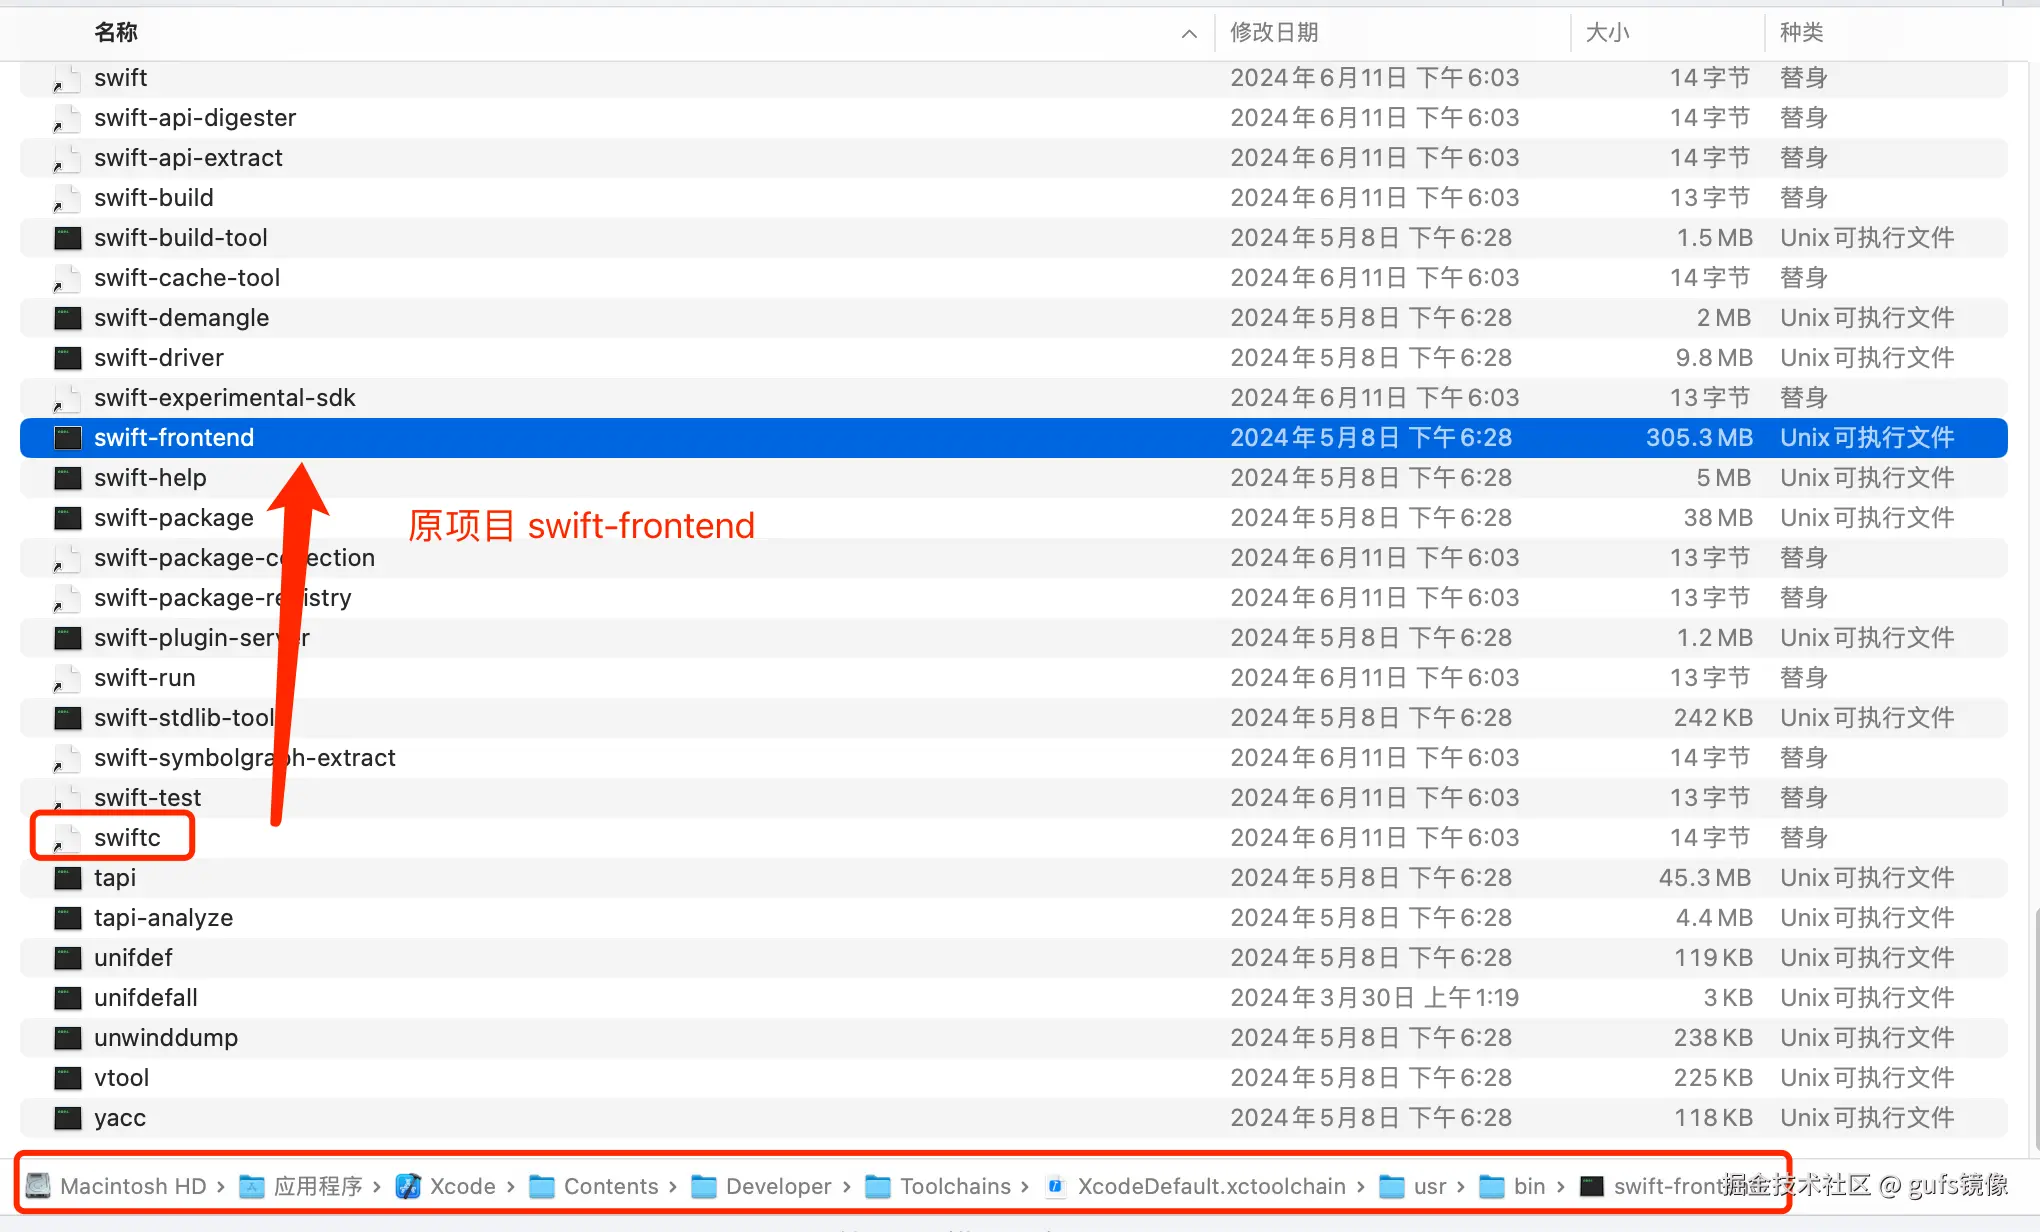Select the swift-package file row
The image size is (2040, 1232).
173,518
